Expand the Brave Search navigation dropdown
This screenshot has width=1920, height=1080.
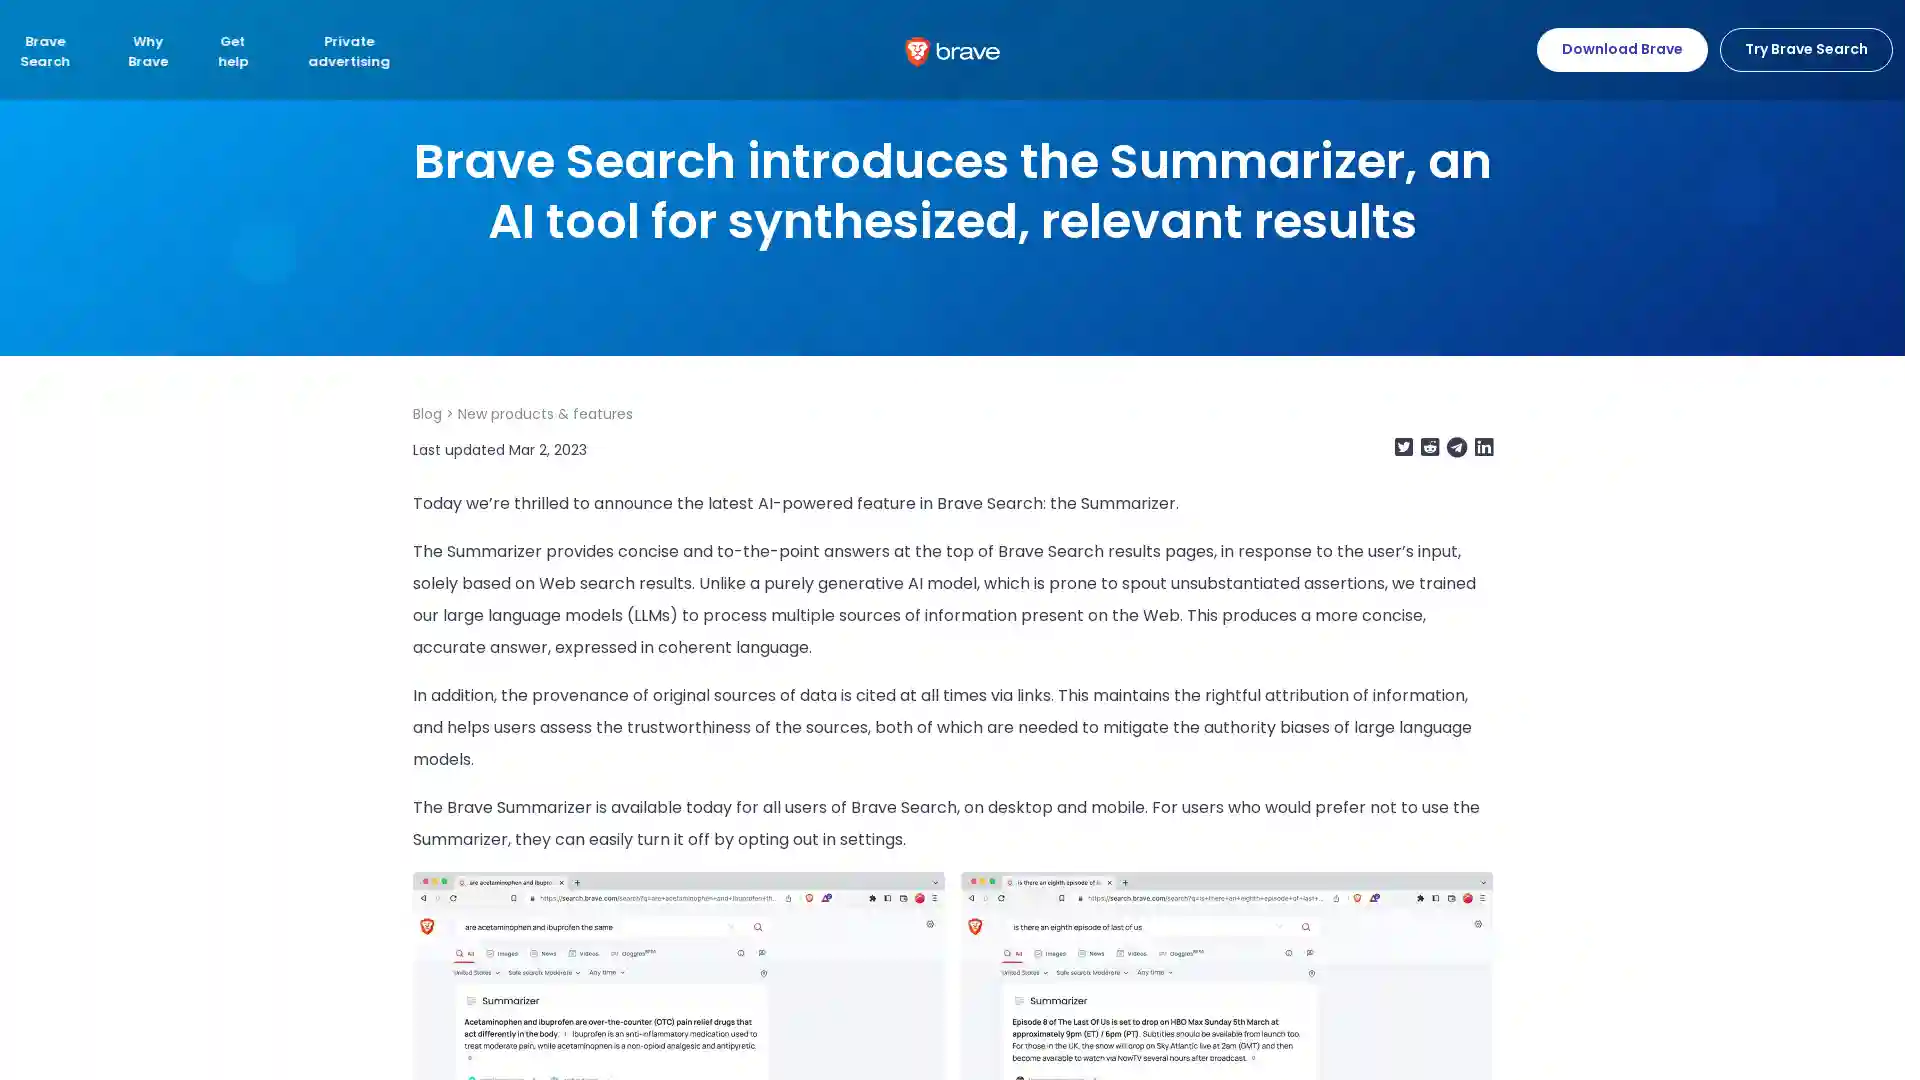45,50
